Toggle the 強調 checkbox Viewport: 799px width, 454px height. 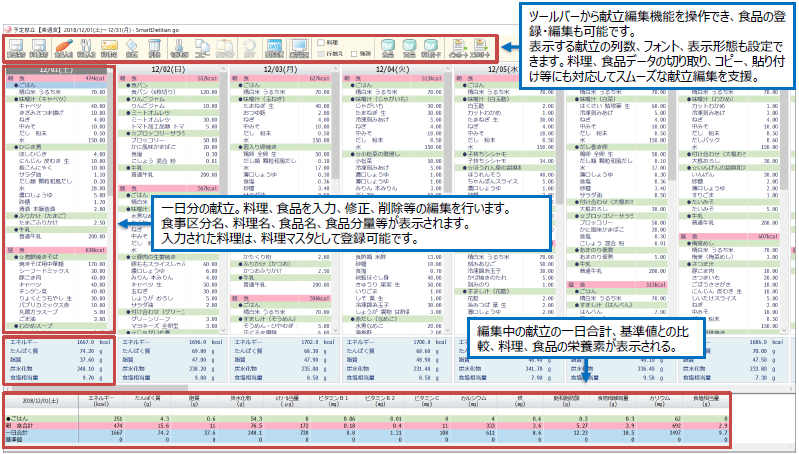353,53
